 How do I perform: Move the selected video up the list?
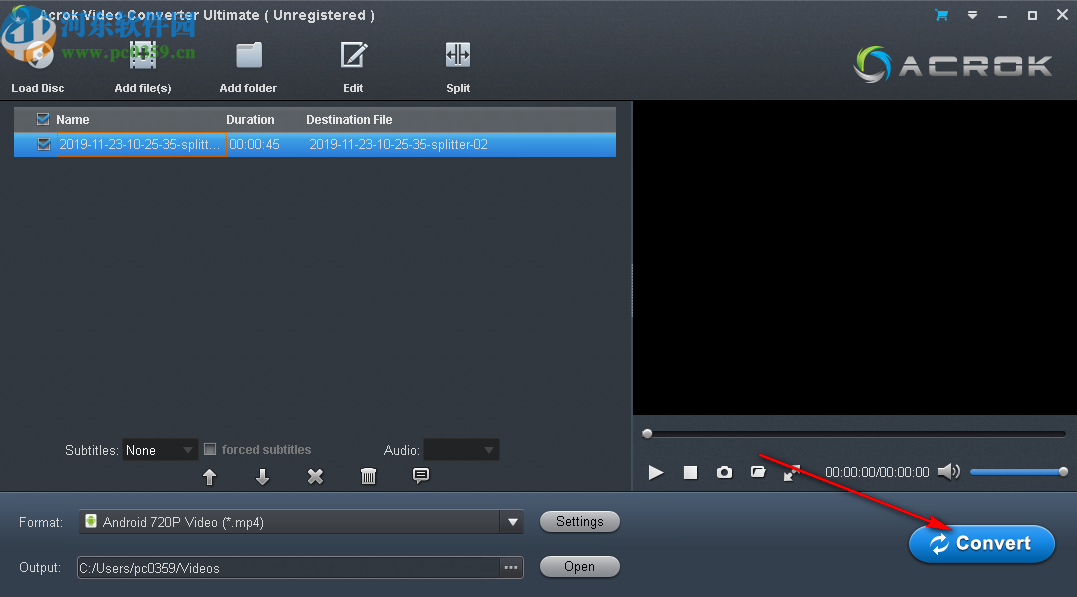210,477
